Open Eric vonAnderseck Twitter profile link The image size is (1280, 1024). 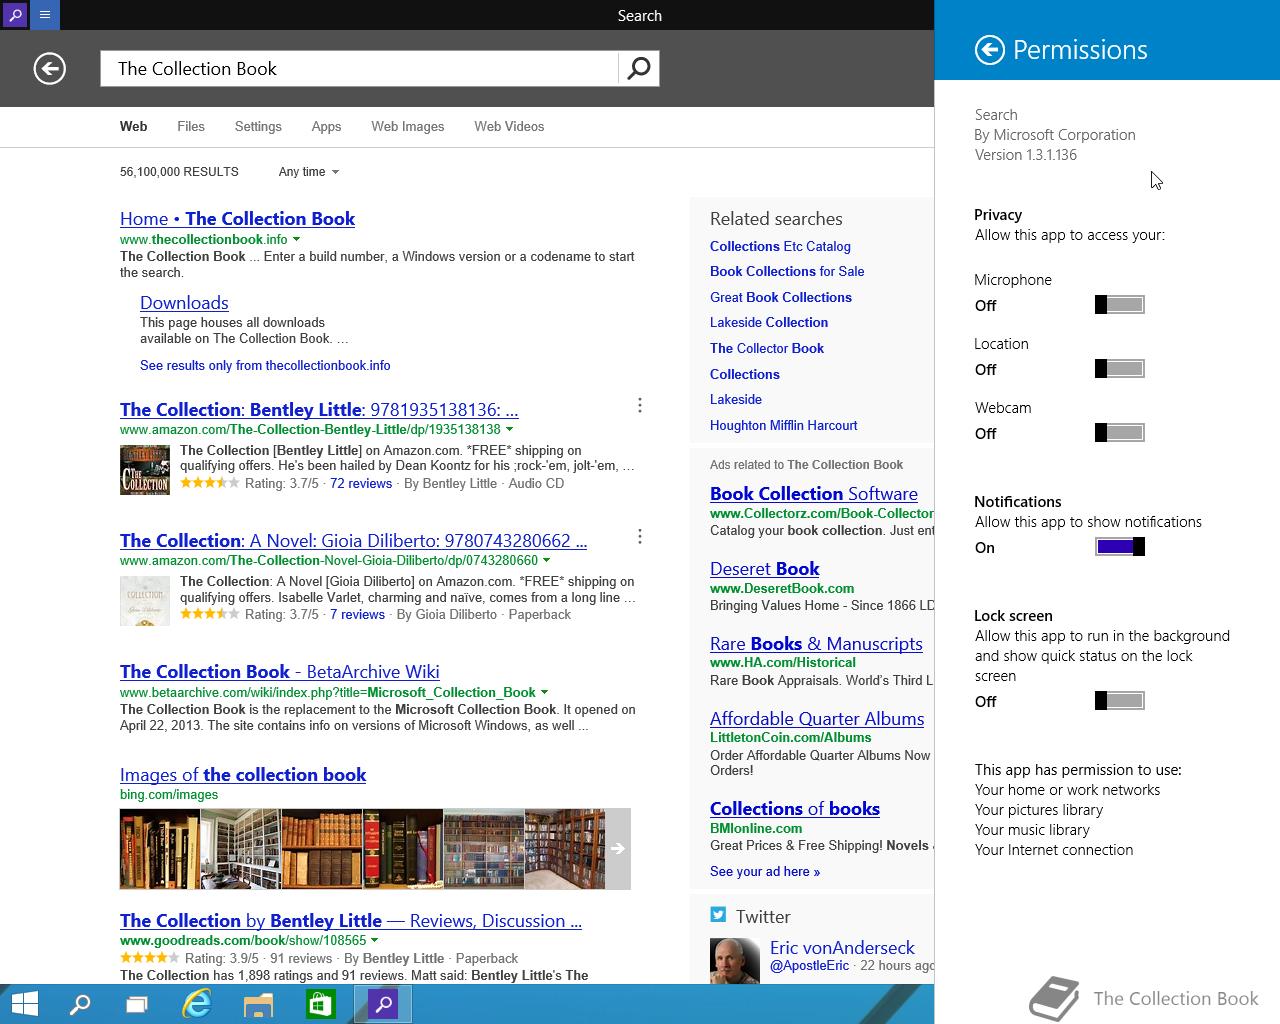pos(842,948)
